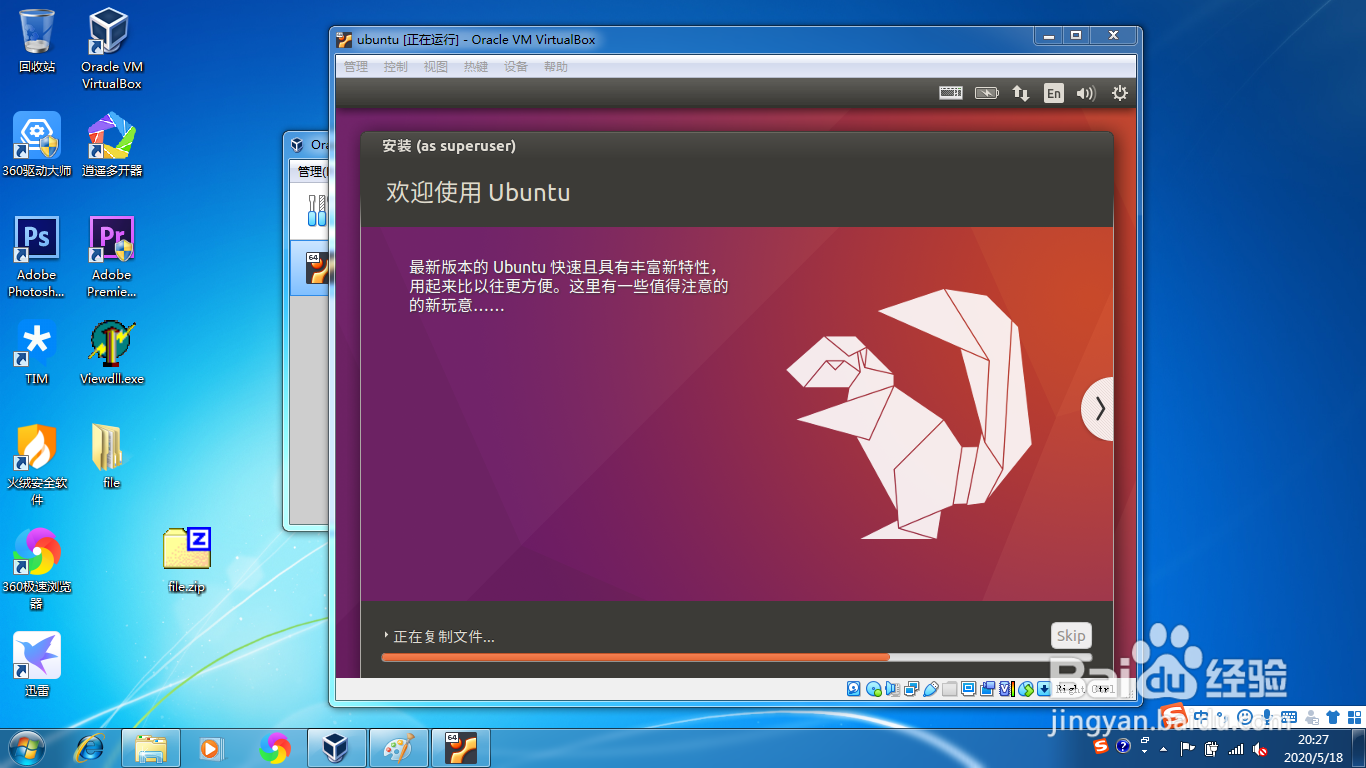Screen dimensions: 1366x768
Task: Open the Recycle Bin desktop icon
Action: [37, 42]
